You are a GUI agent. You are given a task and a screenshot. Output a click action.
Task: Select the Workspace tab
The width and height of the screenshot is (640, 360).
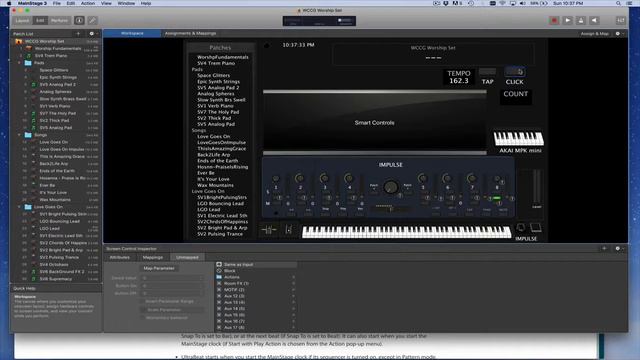tap(132, 33)
